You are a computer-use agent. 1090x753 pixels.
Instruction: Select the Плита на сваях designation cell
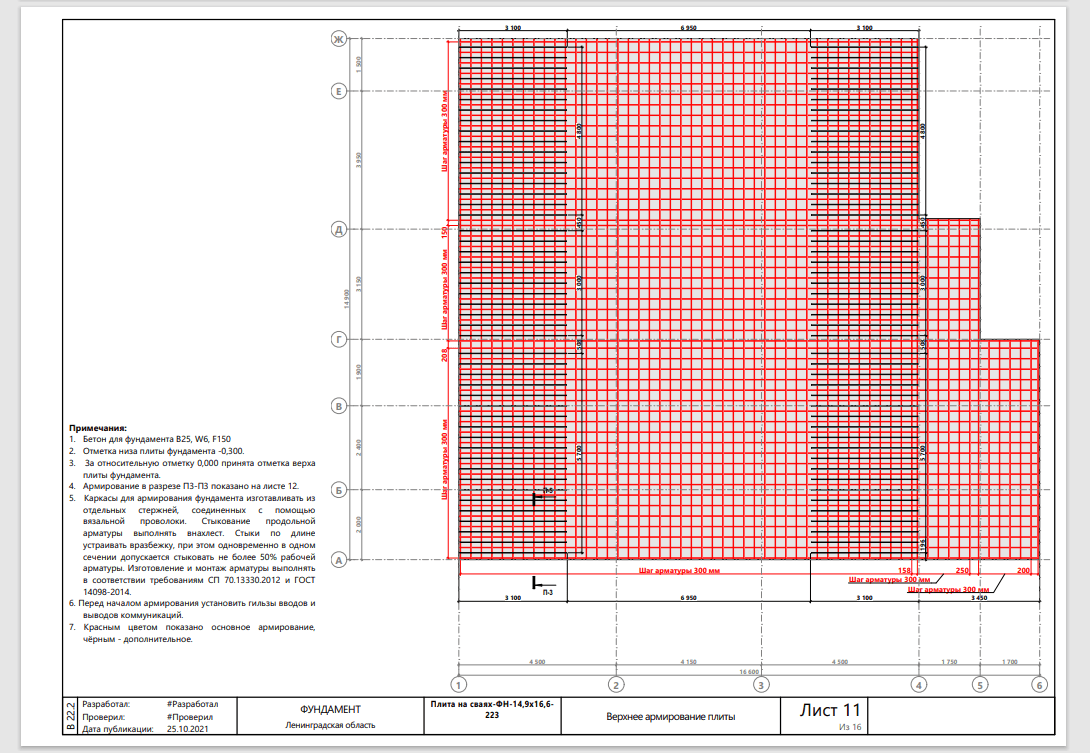492,715
